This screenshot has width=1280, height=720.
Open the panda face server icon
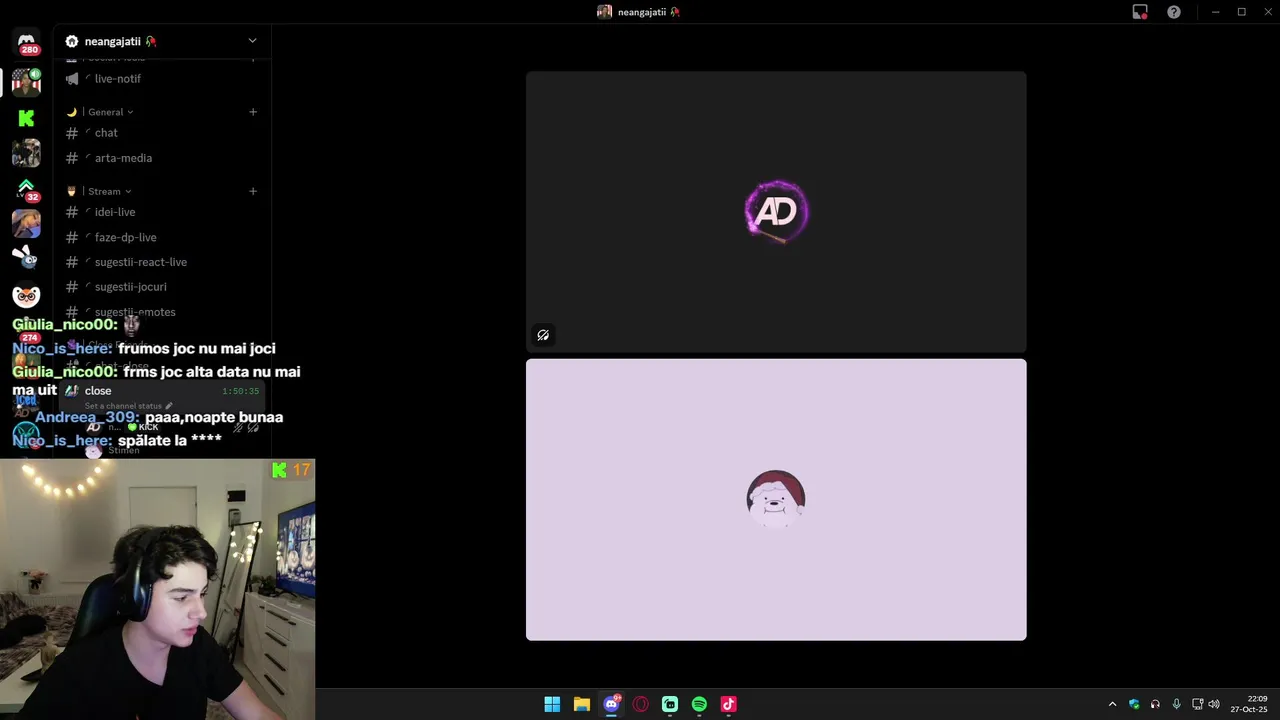pos(26,296)
